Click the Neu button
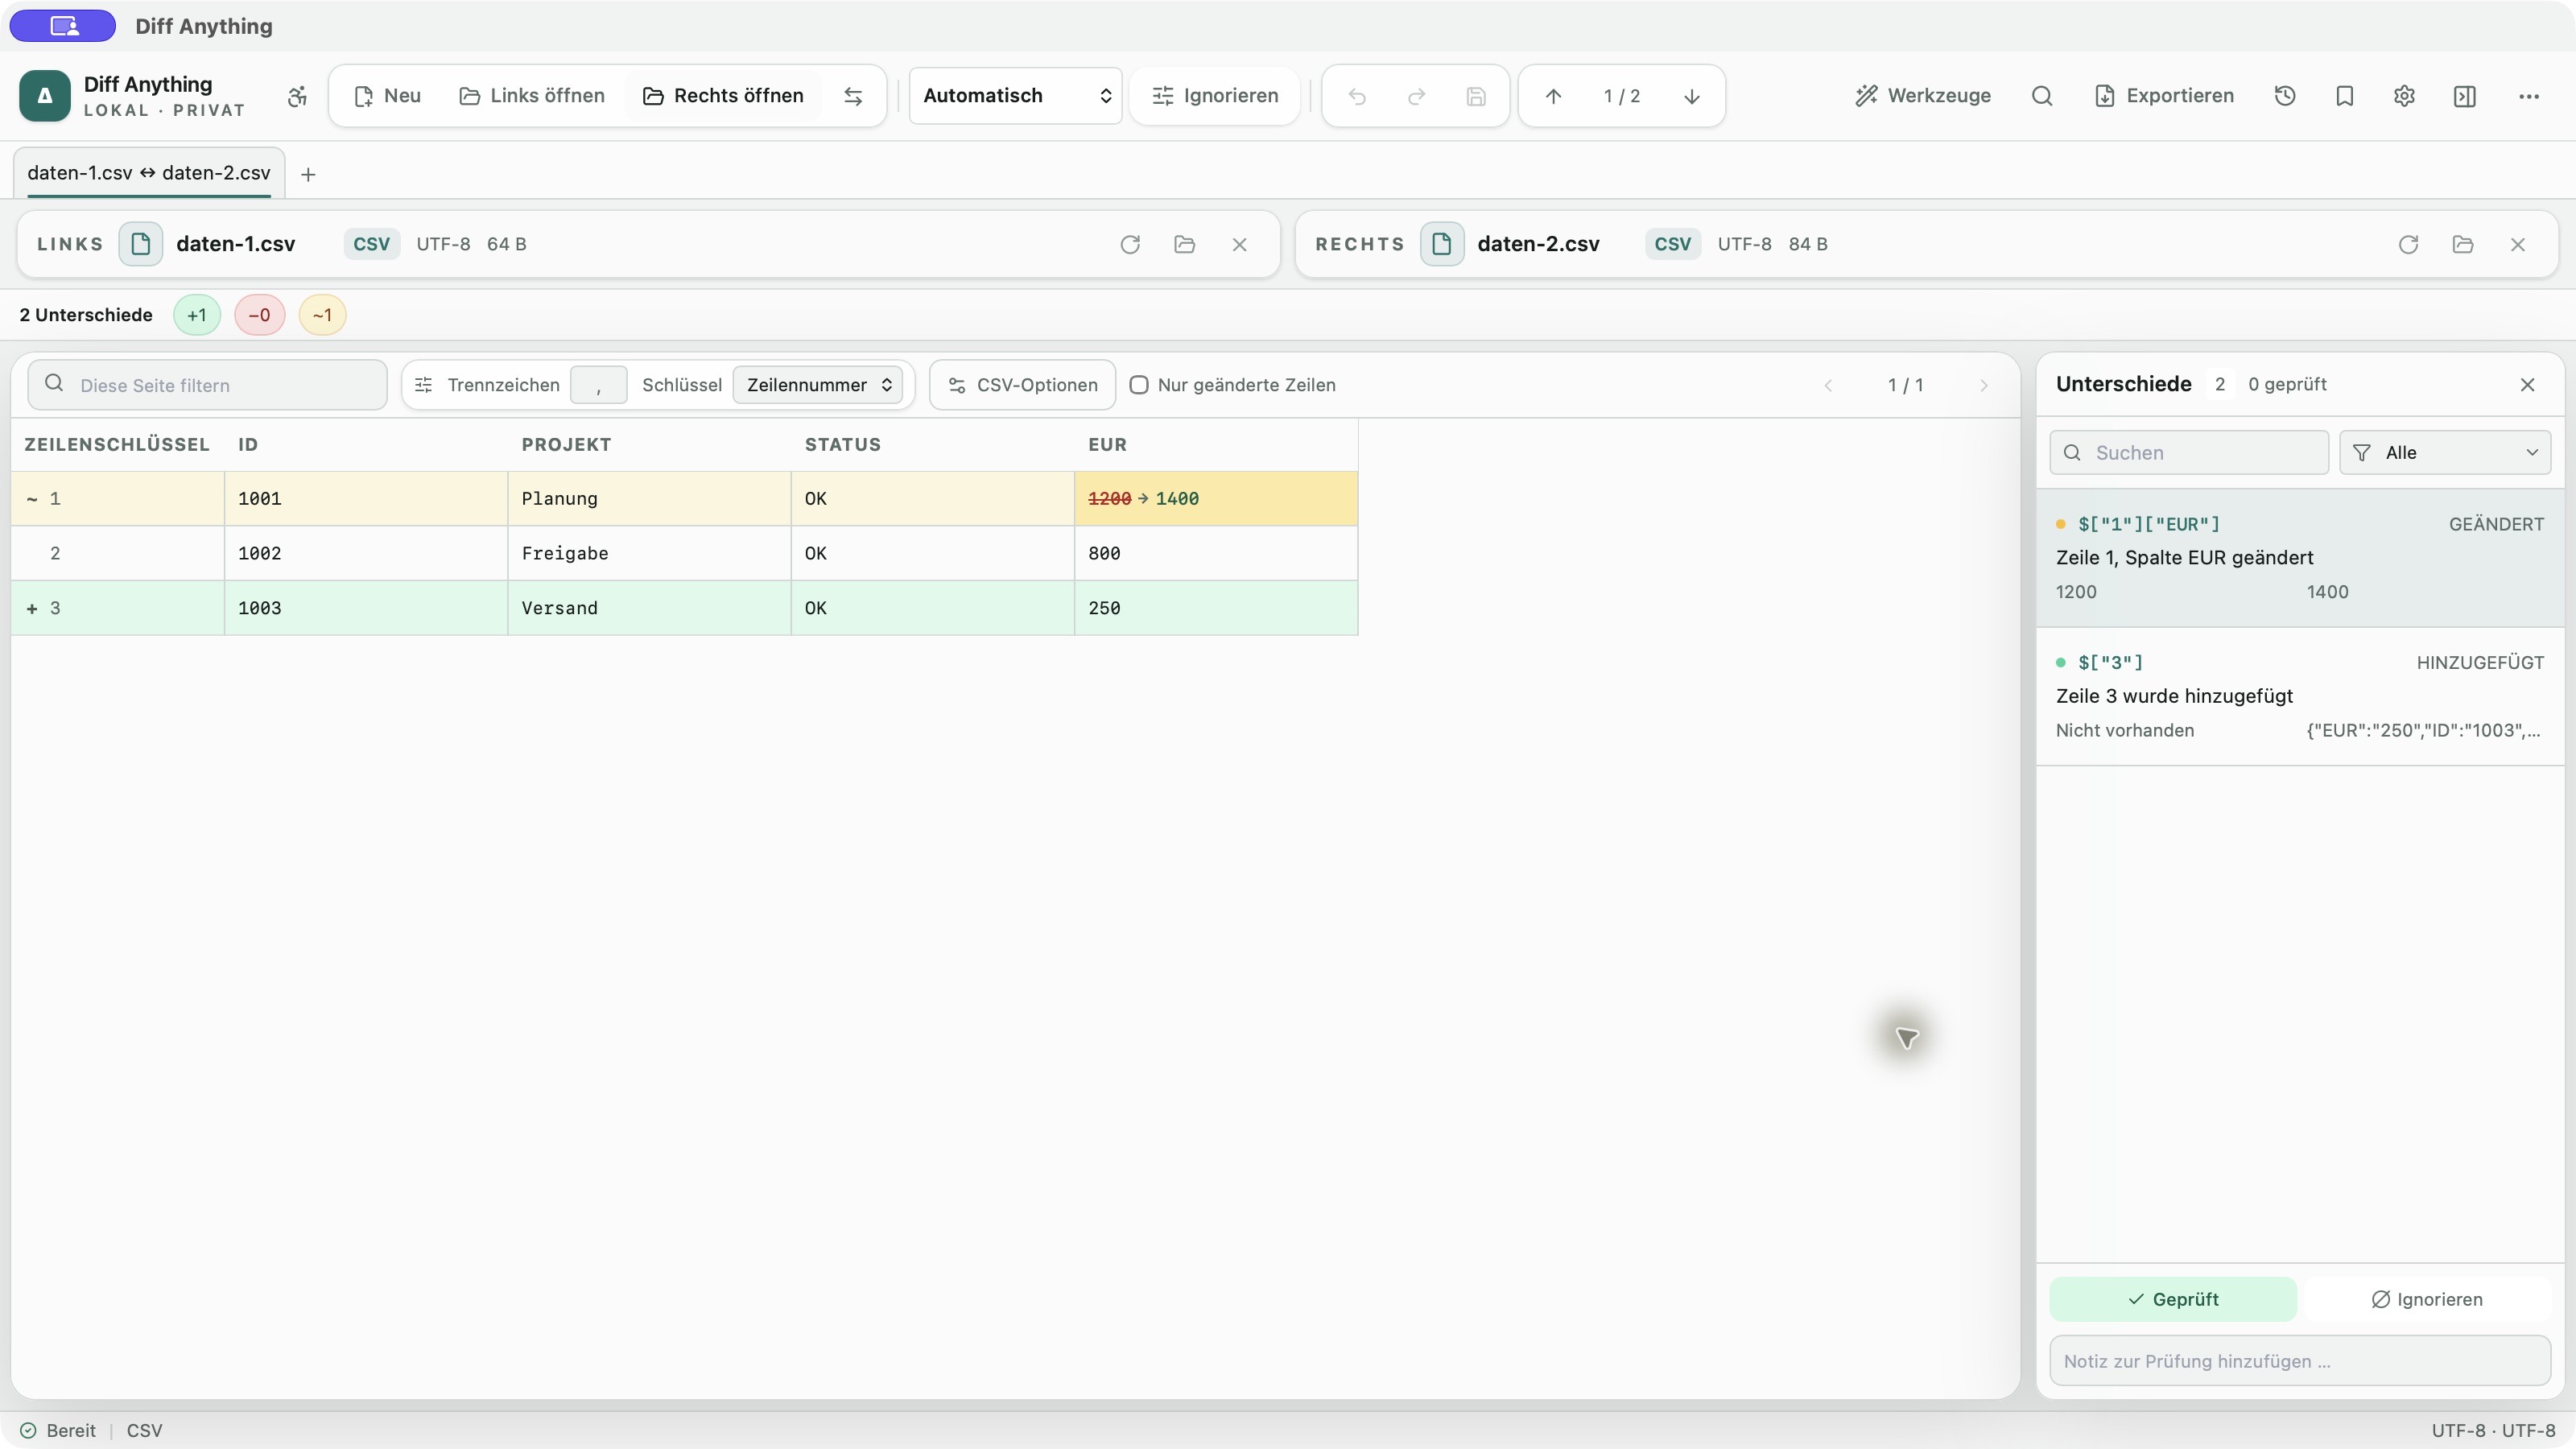Viewport: 2576px width, 1449px height. tap(388, 96)
